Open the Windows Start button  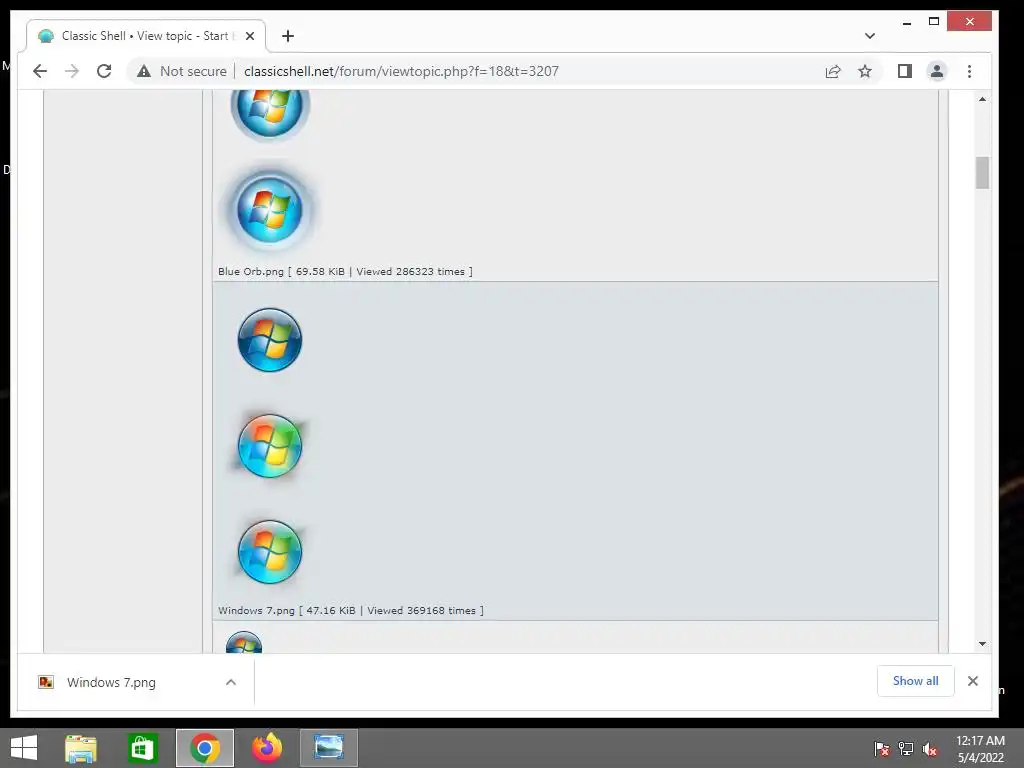coord(24,748)
